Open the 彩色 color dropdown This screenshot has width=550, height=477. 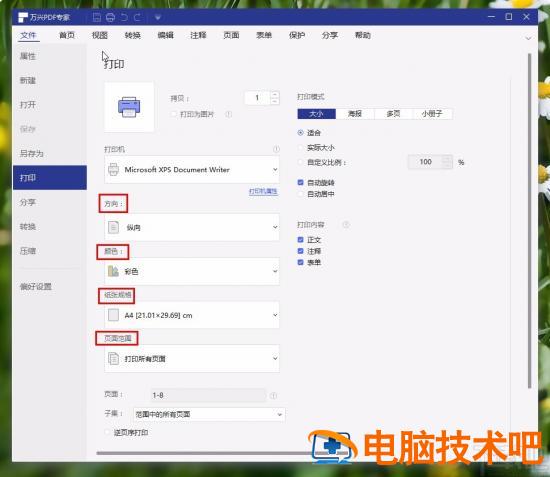(x=192, y=271)
